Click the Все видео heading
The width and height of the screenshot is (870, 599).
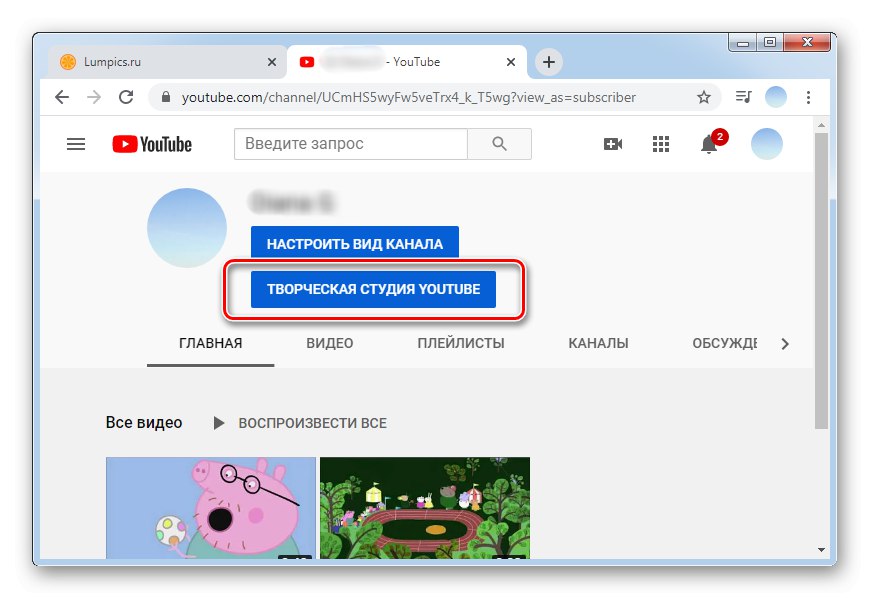click(144, 423)
